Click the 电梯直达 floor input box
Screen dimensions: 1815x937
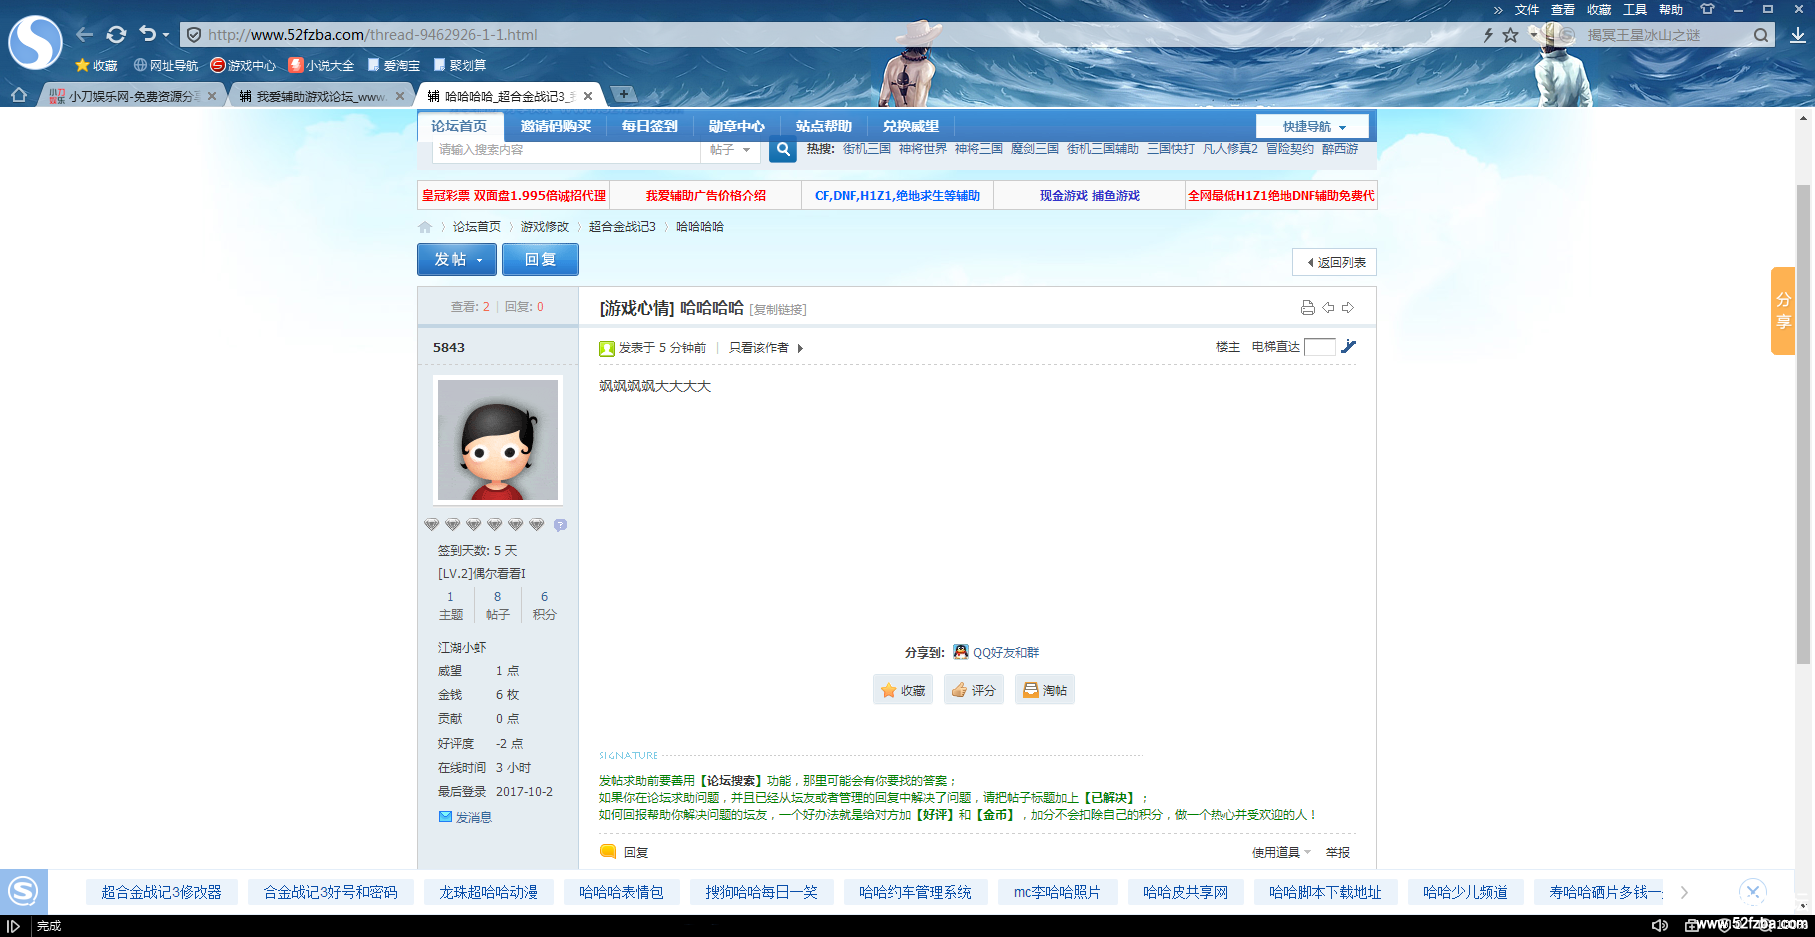click(x=1320, y=347)
